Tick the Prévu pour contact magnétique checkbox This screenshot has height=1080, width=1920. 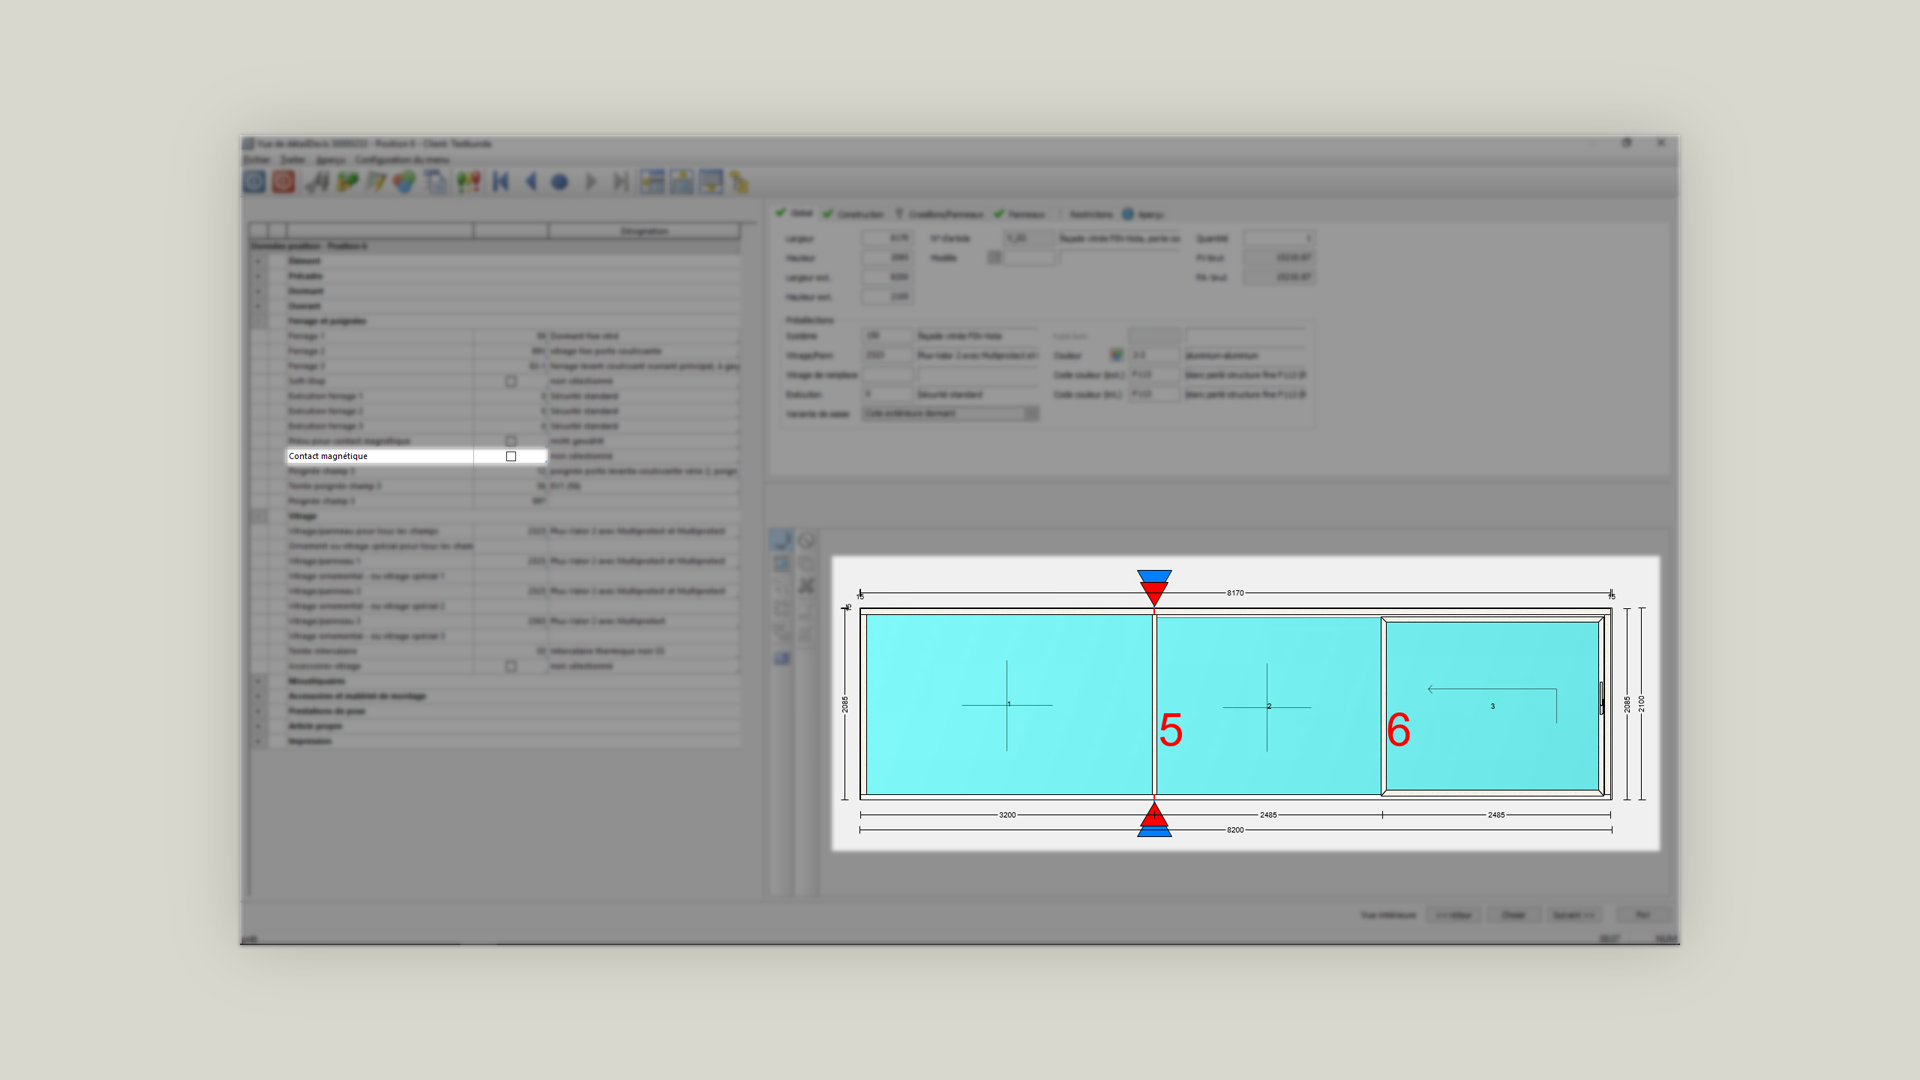pos(511,441)
